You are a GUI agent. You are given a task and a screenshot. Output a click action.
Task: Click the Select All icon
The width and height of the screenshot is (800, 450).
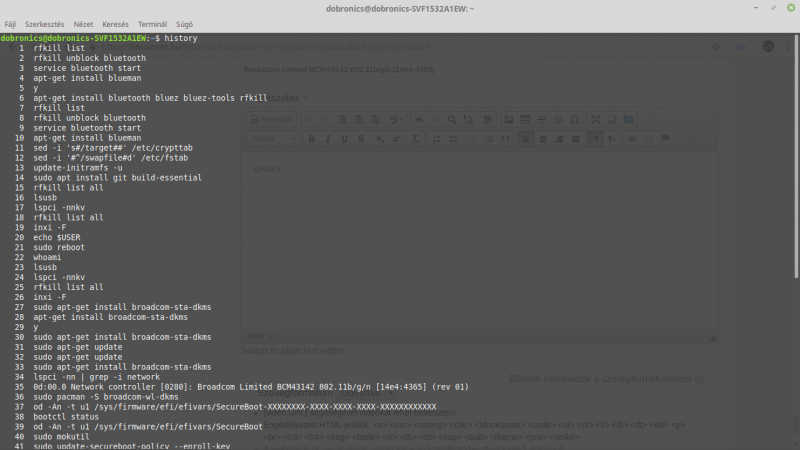tap(487, 119)
